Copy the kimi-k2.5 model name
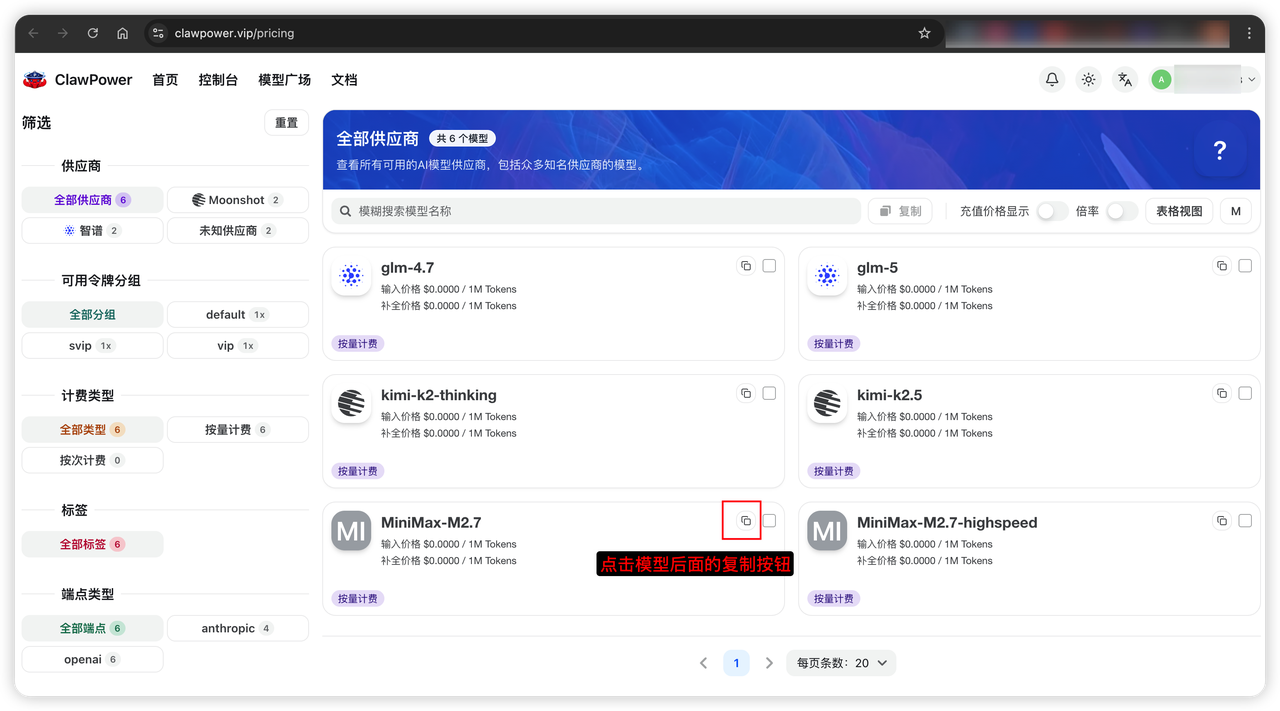The image size is (1280, 711). 1222,394
